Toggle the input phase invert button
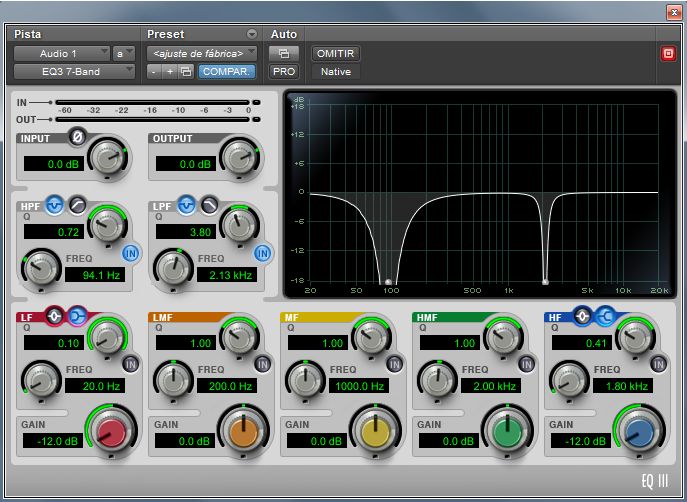Viewport: 687px width, 502px height. [77, 136]
